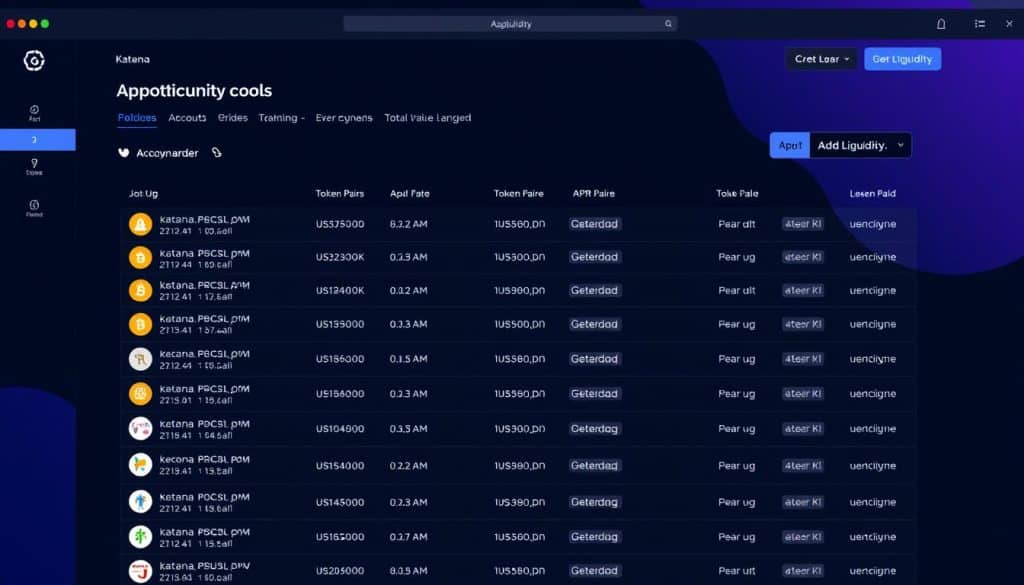Expand the Add Liguidity dropdown

point(861,146)
